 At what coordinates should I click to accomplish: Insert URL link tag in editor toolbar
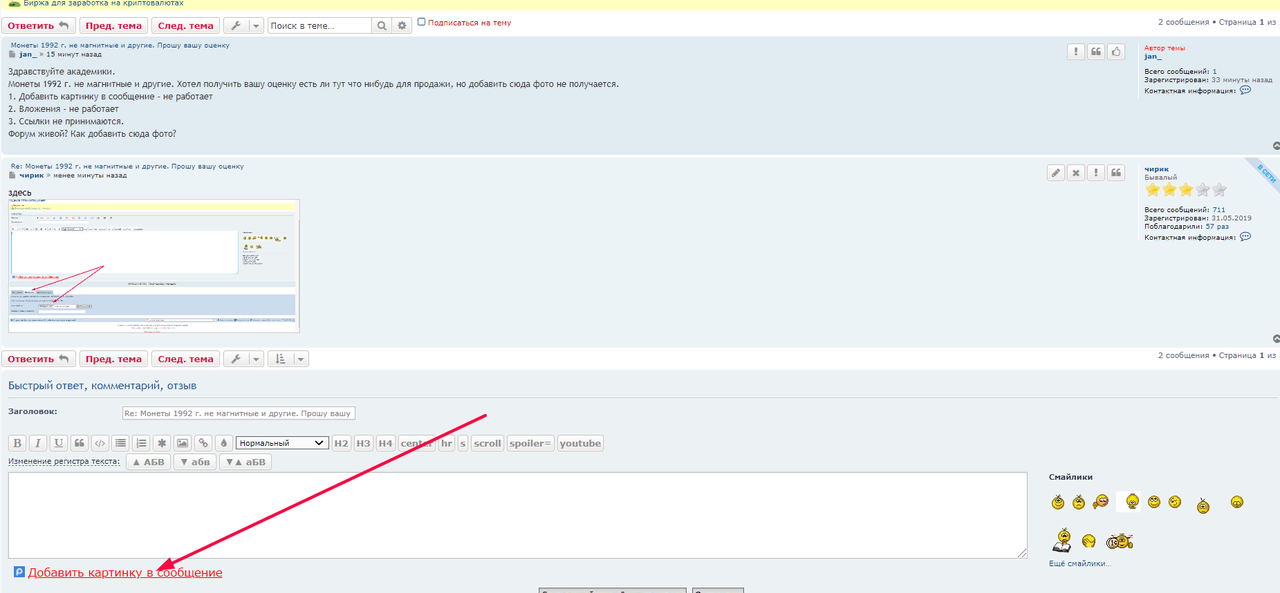203,443
